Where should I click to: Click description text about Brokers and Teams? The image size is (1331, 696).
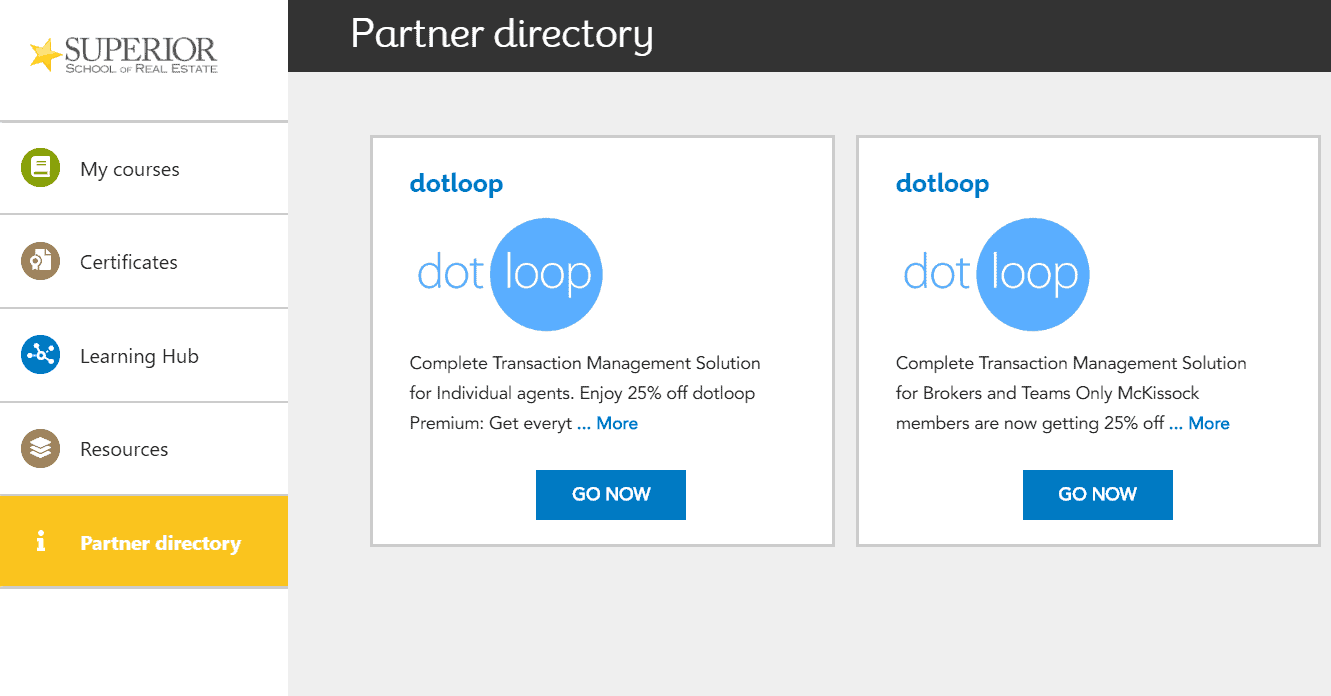[x=1071, y=393]
